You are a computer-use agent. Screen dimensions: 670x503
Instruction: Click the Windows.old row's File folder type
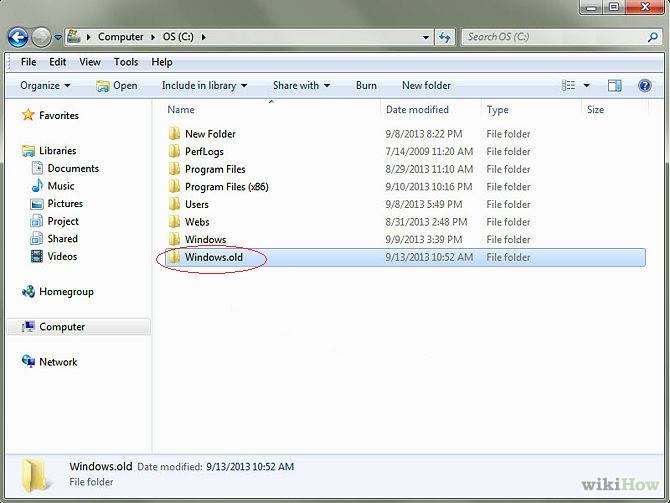click(508, 257)
